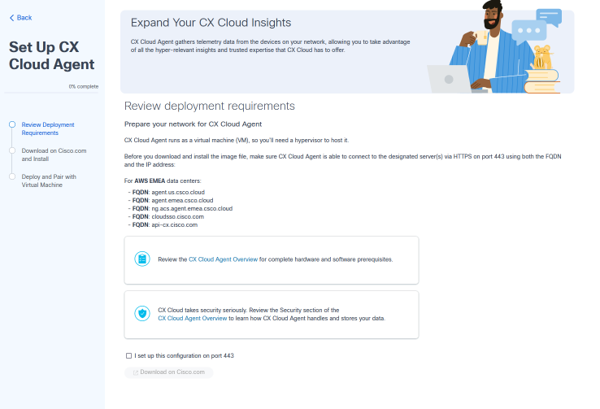Go back using the Back link
This screenshot has height=409, width=600.
tap(21, 18)
